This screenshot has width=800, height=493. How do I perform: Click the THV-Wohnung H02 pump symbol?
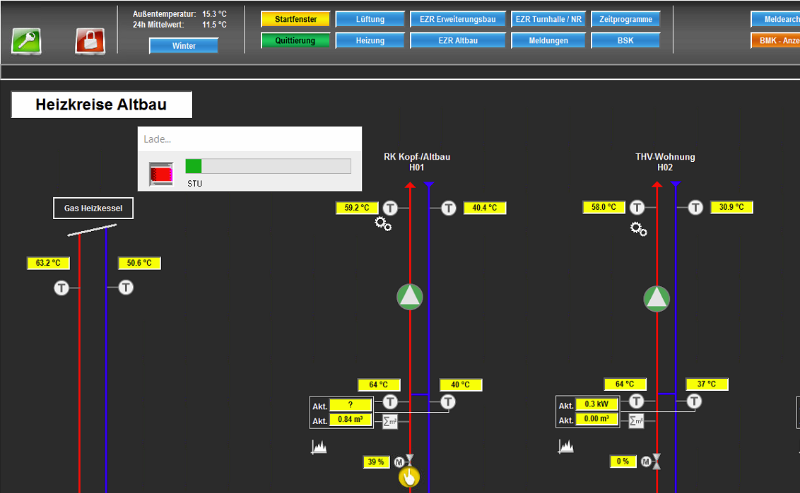(657, 299)
